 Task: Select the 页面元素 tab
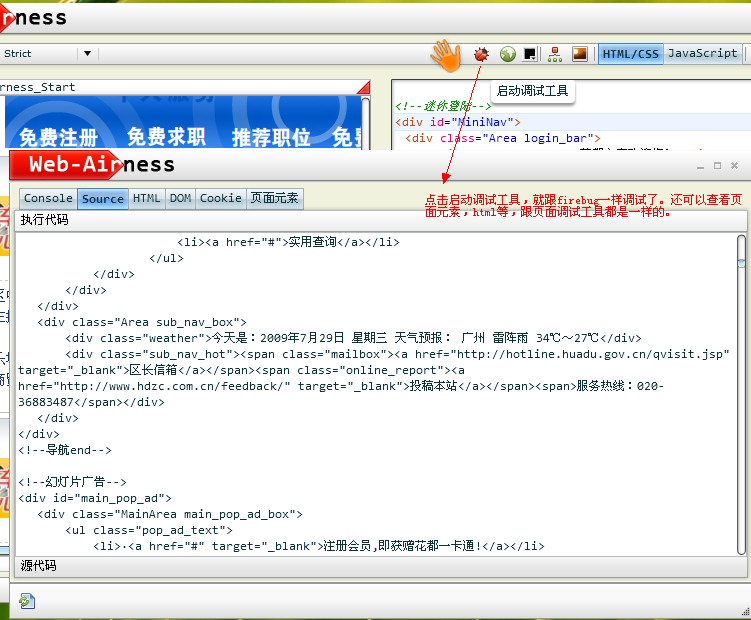274,198
